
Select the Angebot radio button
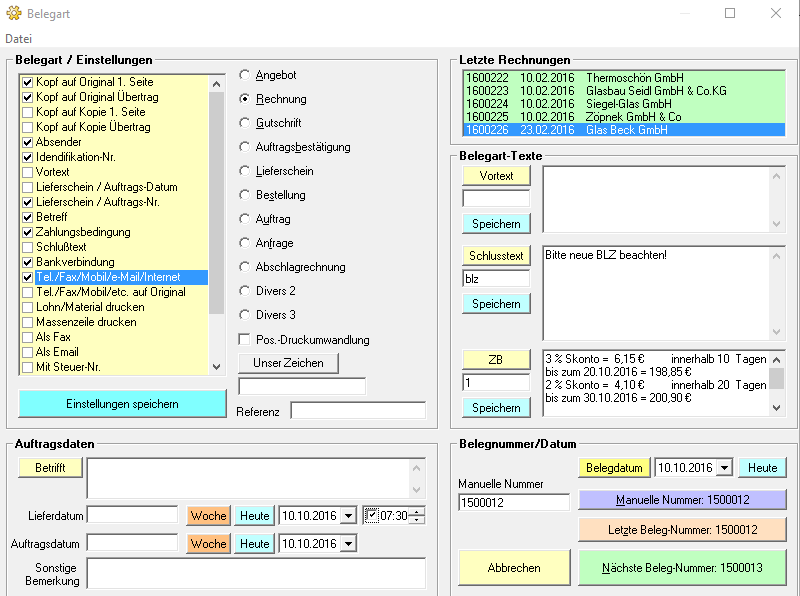(244, 75)
